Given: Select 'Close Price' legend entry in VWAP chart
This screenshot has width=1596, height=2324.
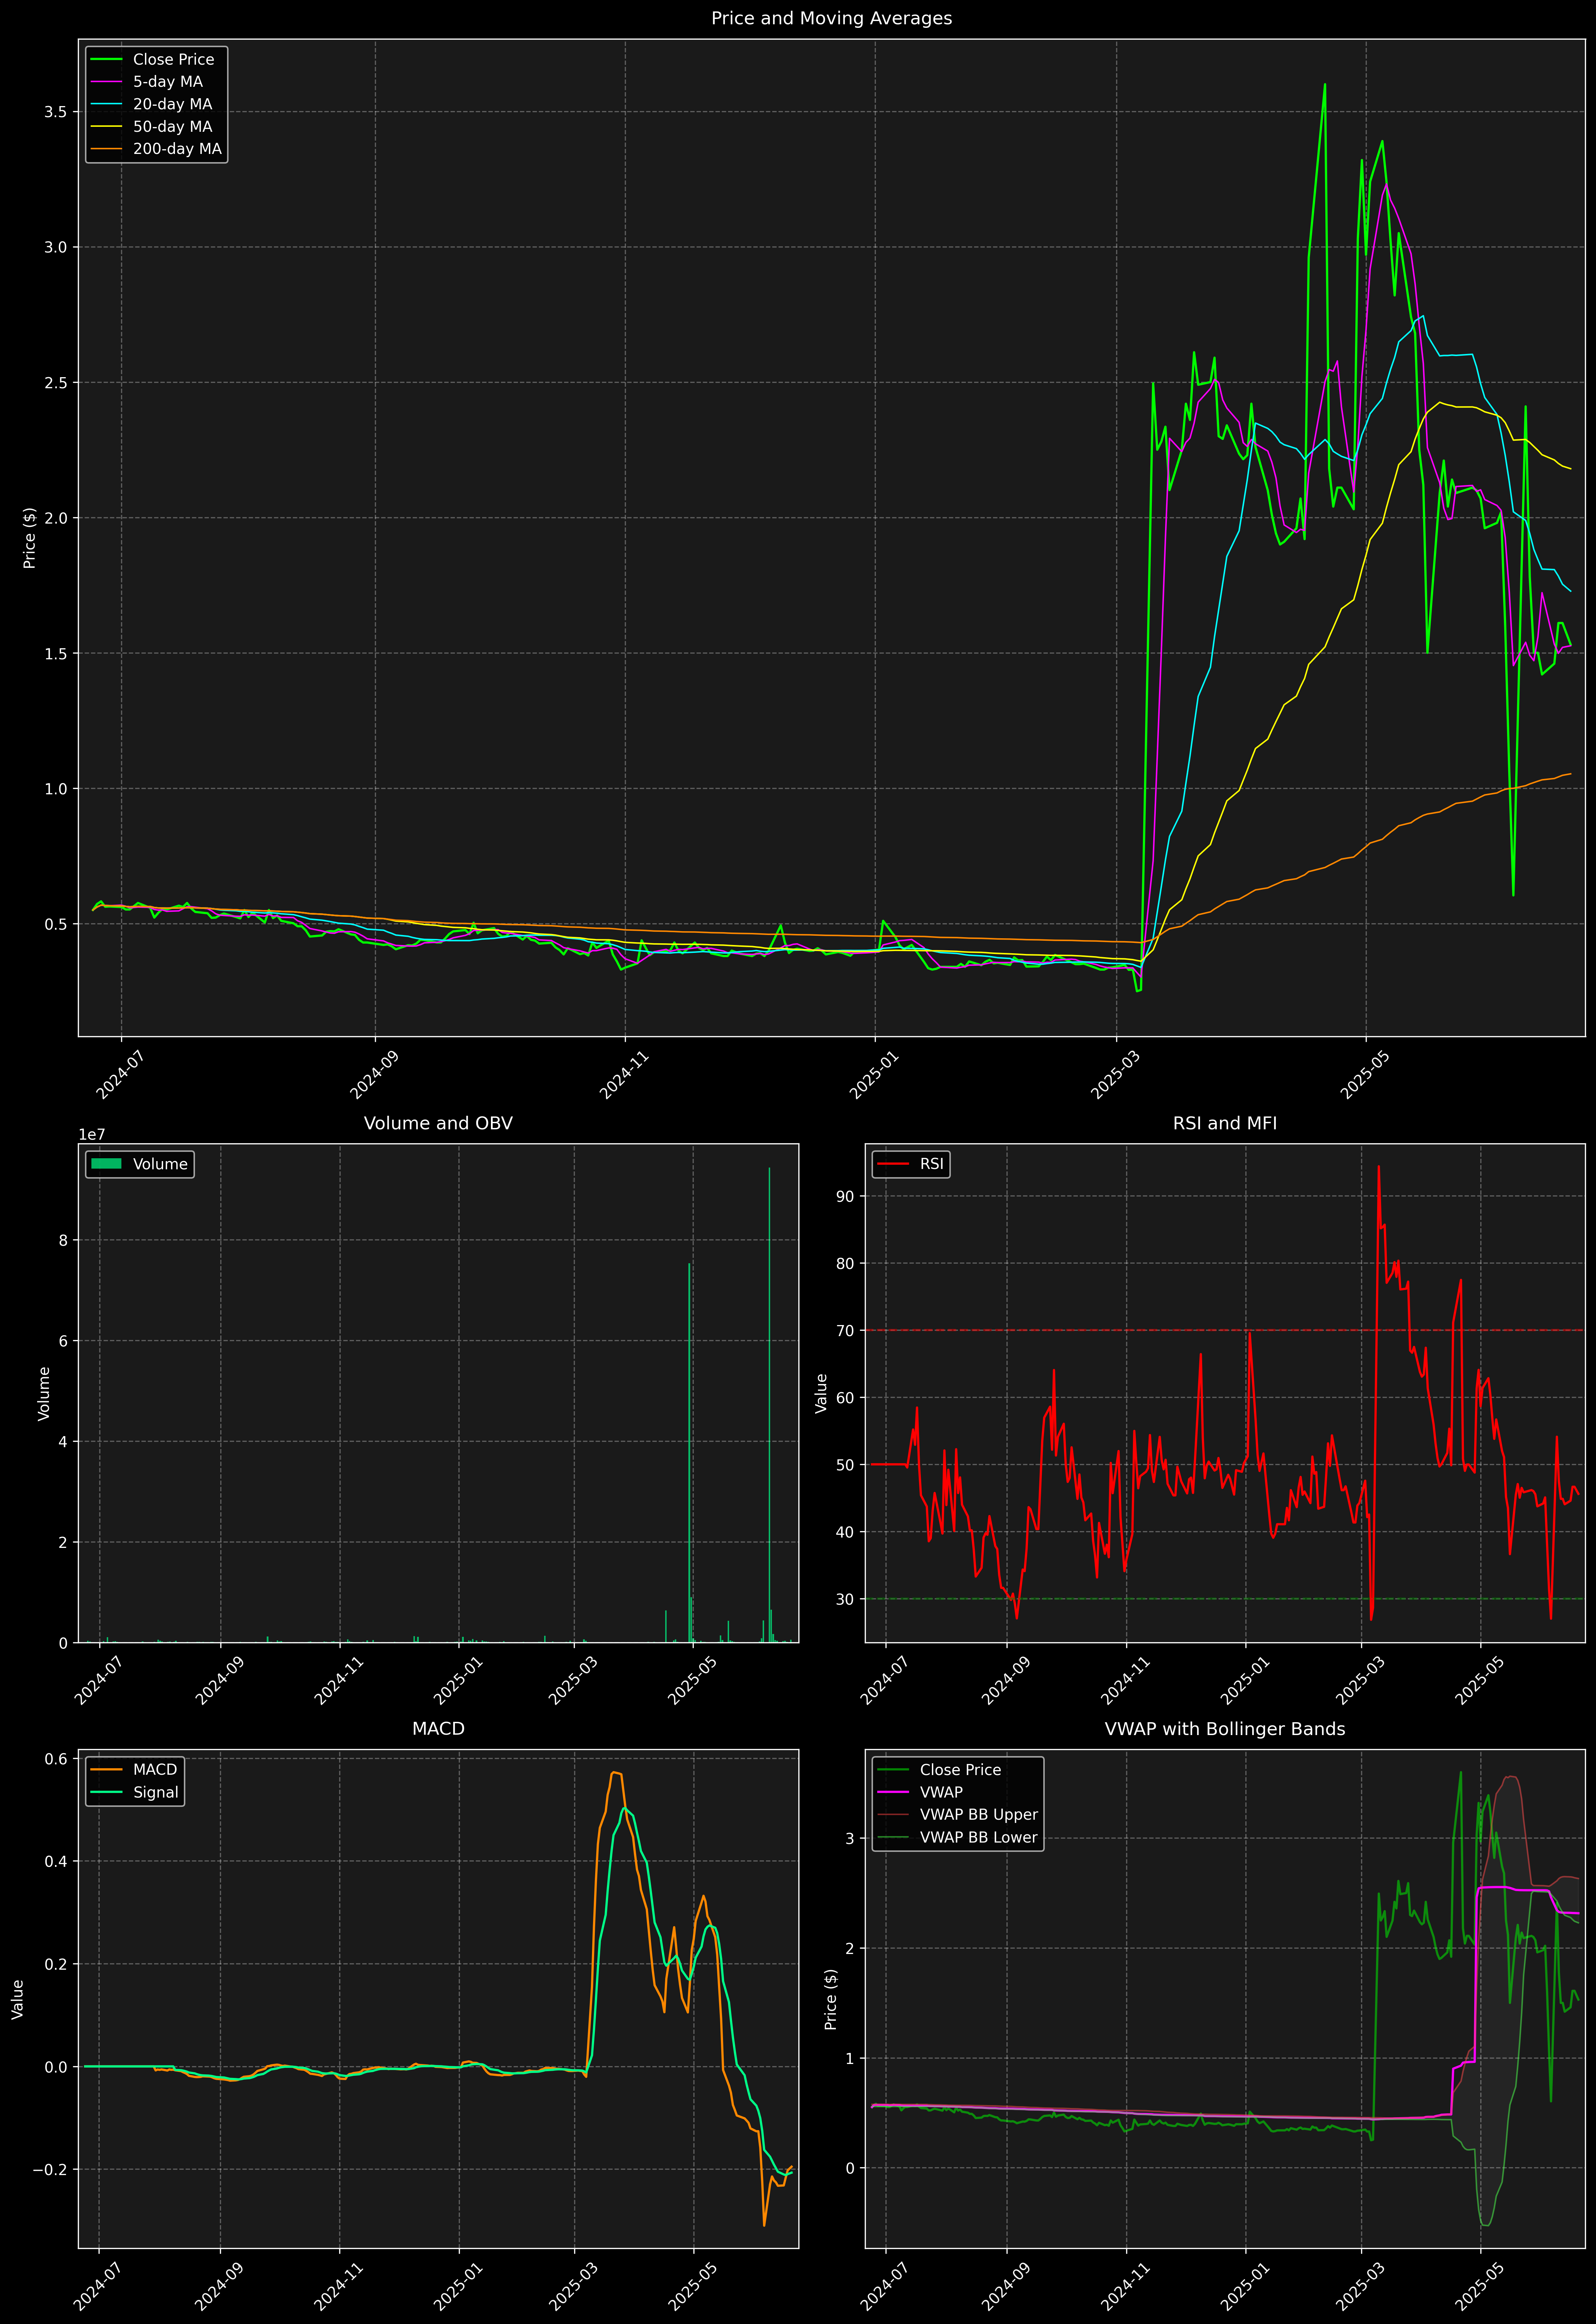Looking at the screenshot, I should click(x=940, y=1770).
